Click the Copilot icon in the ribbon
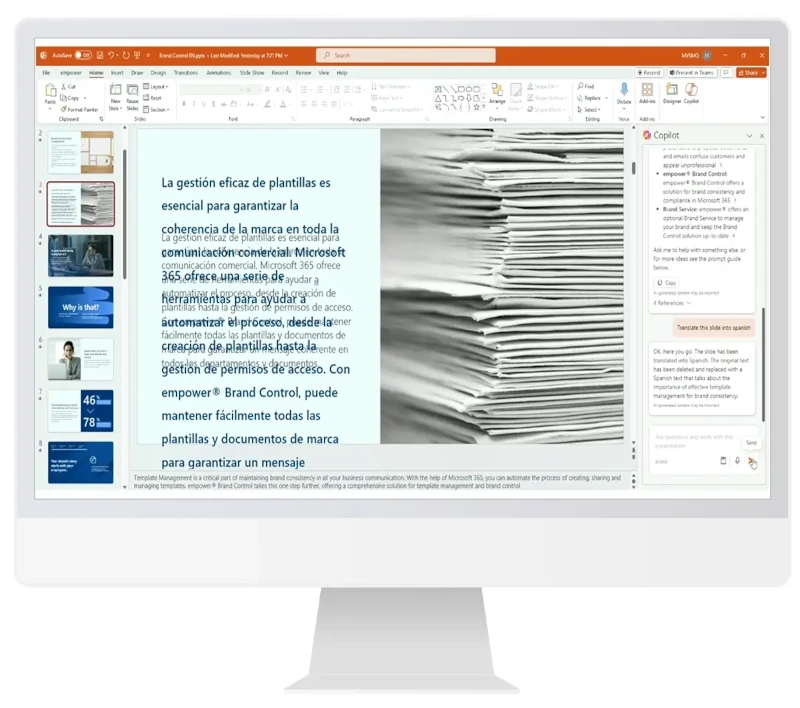Viewport: 800px width, 708px height. pyautogui.click(x=691, y=93)
